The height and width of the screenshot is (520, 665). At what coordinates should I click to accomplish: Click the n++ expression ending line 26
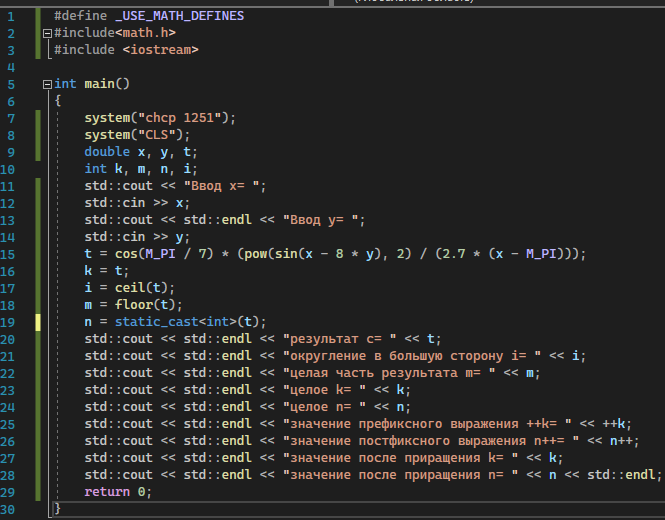click(621, 441)
